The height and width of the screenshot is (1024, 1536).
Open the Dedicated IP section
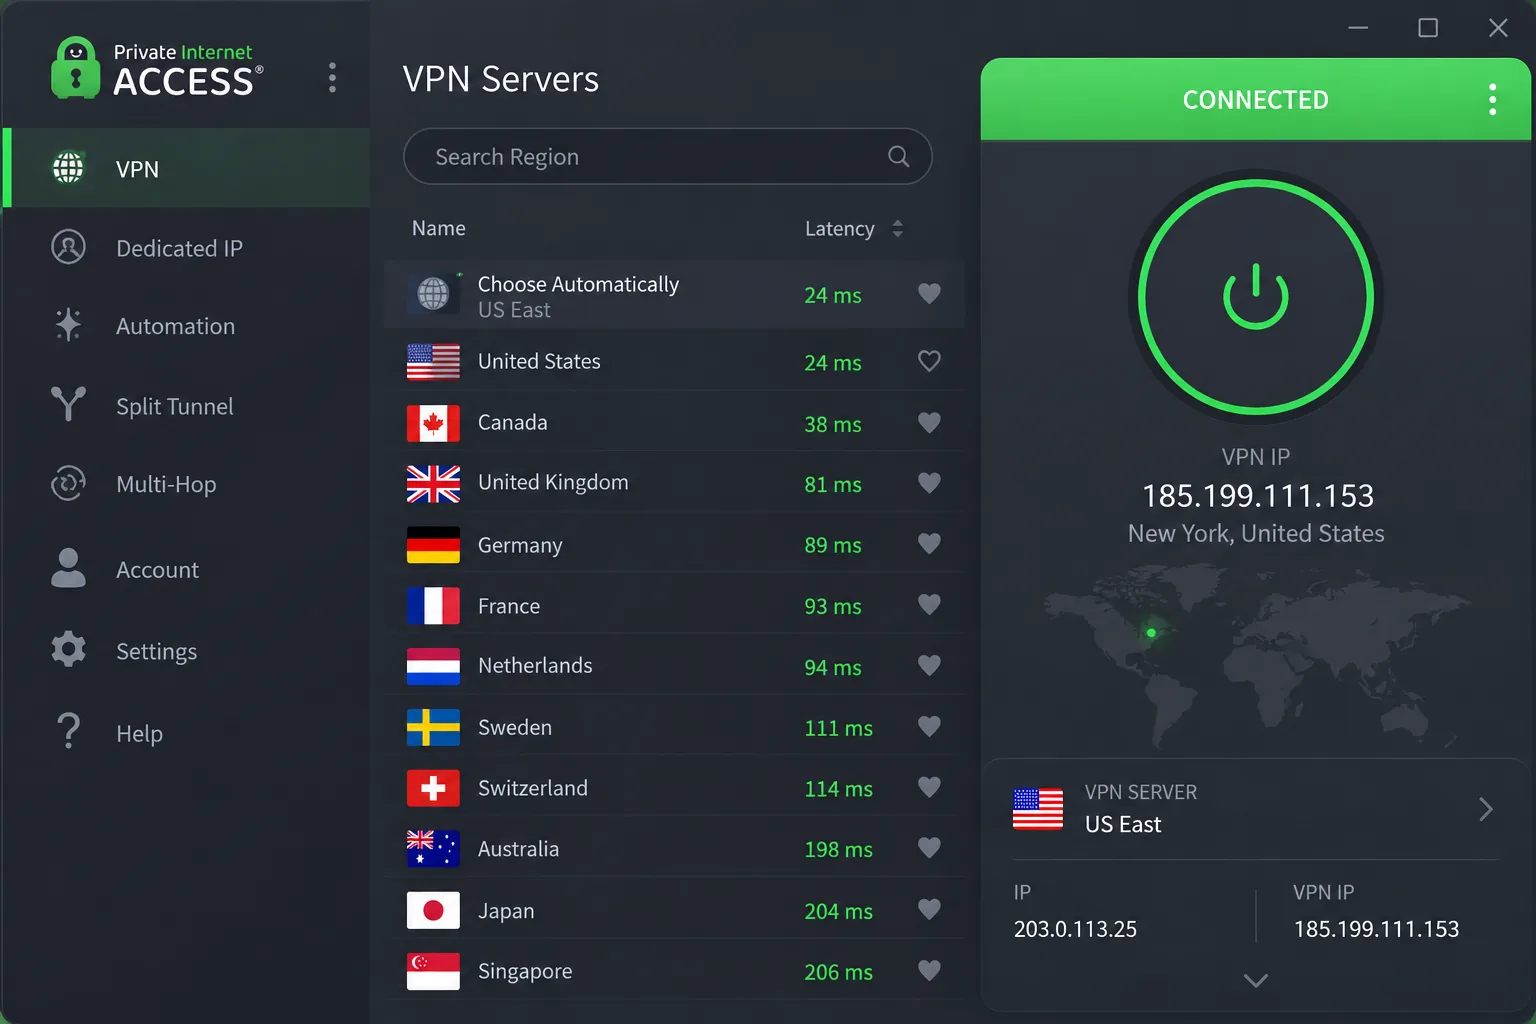click(x=187, y=248)
